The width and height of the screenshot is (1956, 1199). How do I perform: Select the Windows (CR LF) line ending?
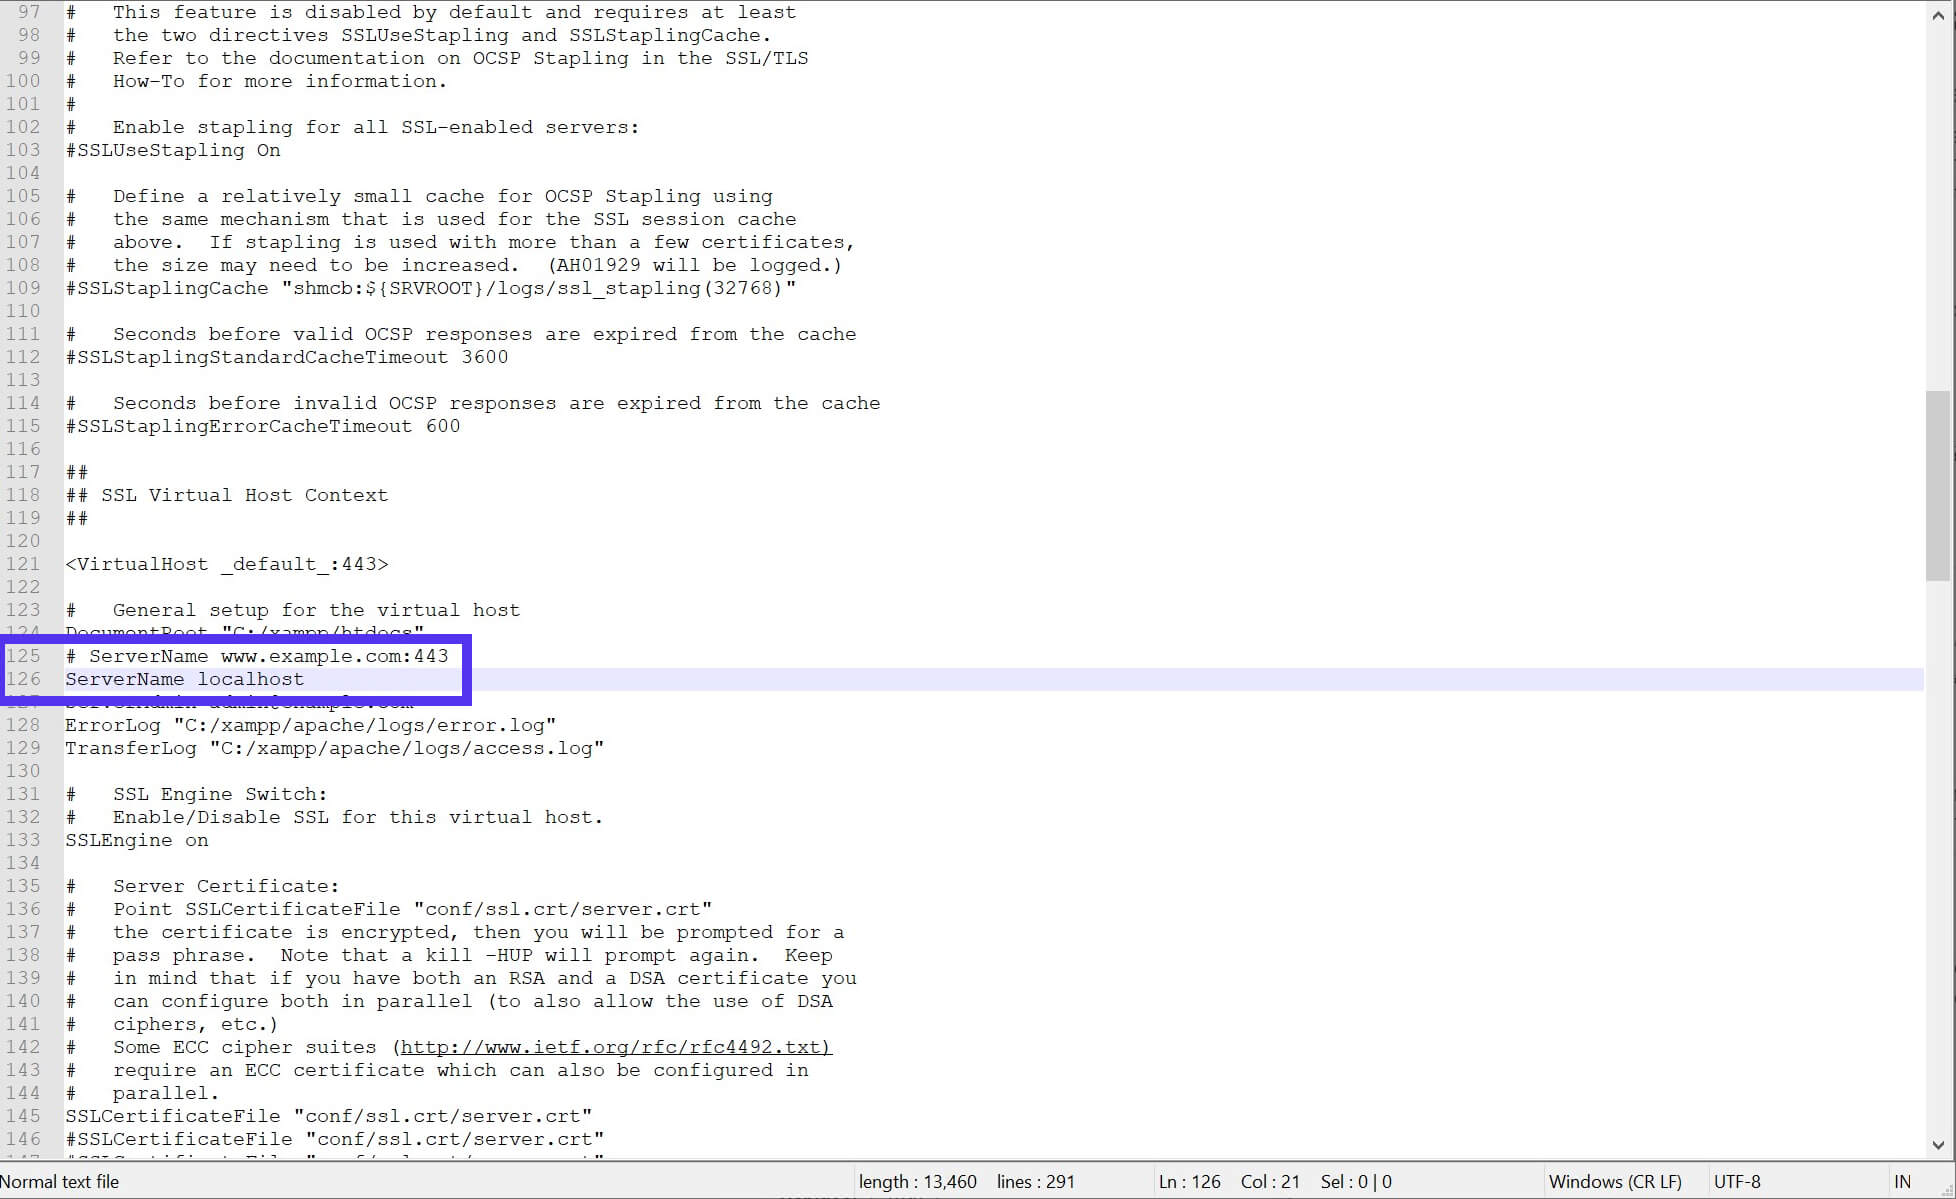coord(1608,1181)
